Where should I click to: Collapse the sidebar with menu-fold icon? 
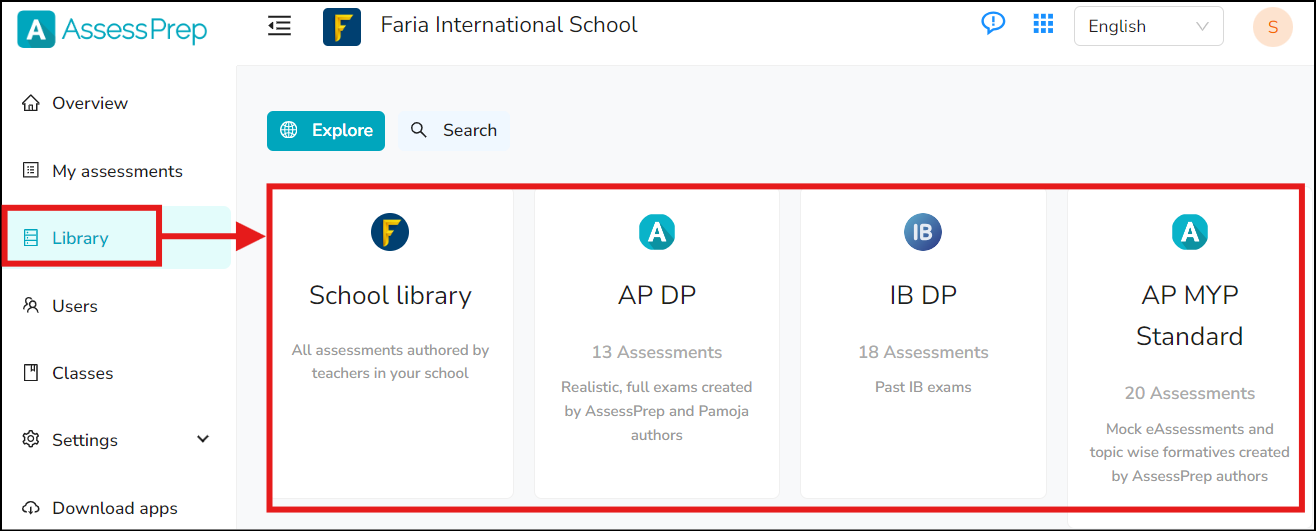pyautogui.click(x=280, y=26)
